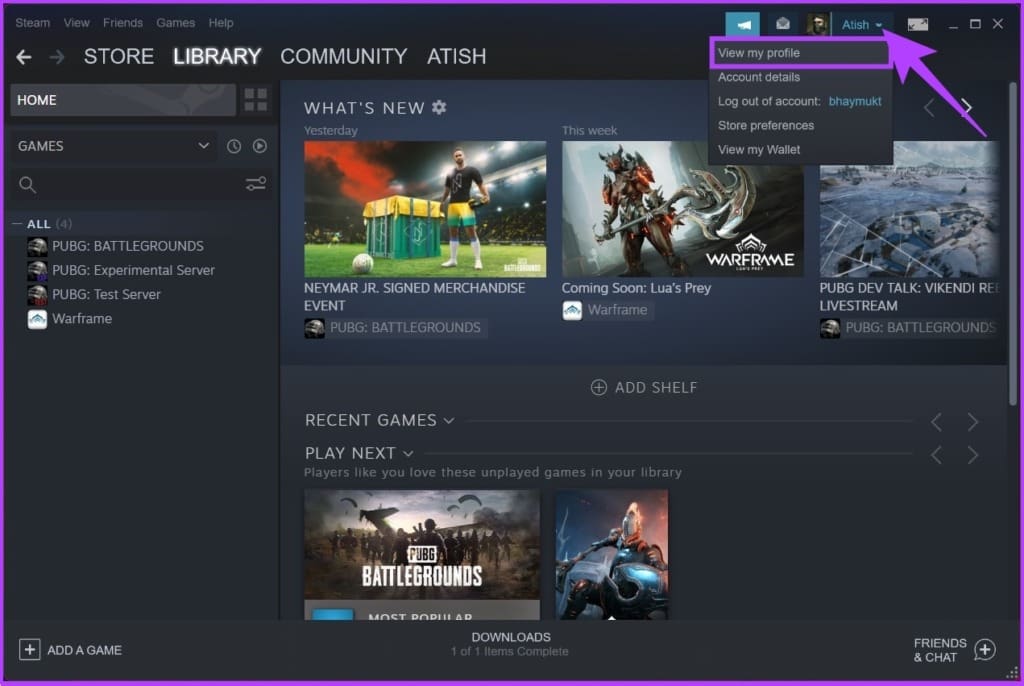This screenshot has height=686, width=1024.
Task: Open the Steam menu
Action: pos(33,23)
